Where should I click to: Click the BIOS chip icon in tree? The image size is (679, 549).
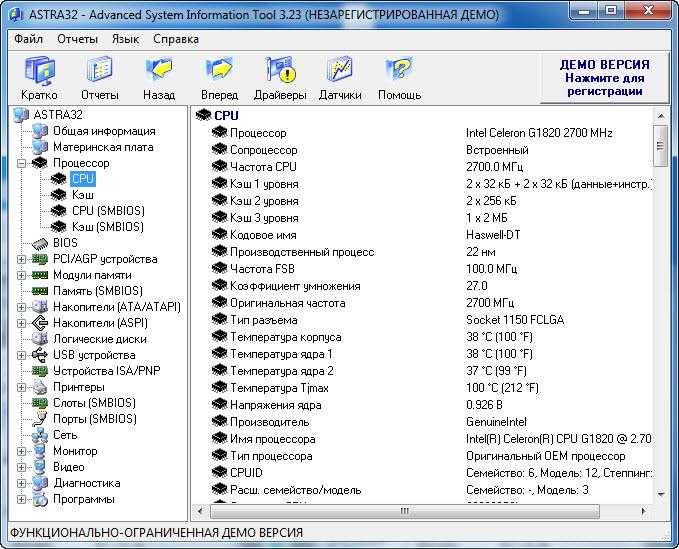40,243
